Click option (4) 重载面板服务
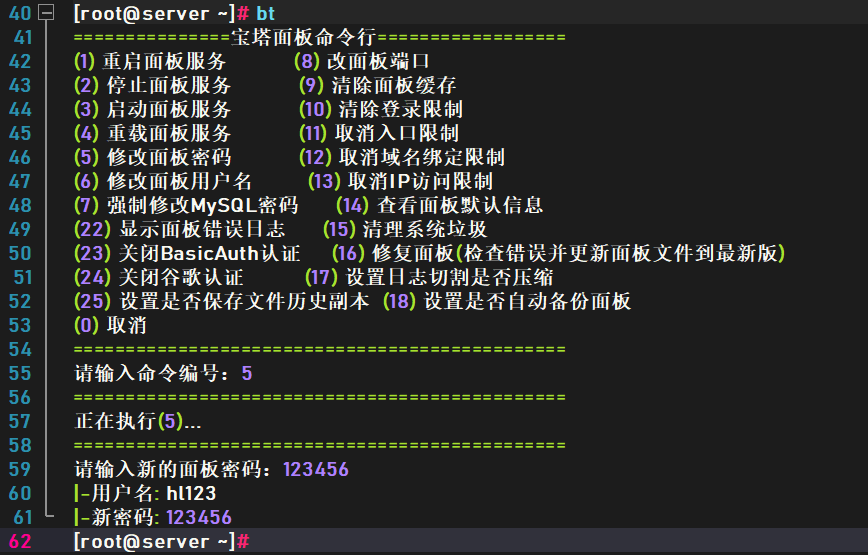This screenshot has height=555, width=868. [x=152, y=133]
